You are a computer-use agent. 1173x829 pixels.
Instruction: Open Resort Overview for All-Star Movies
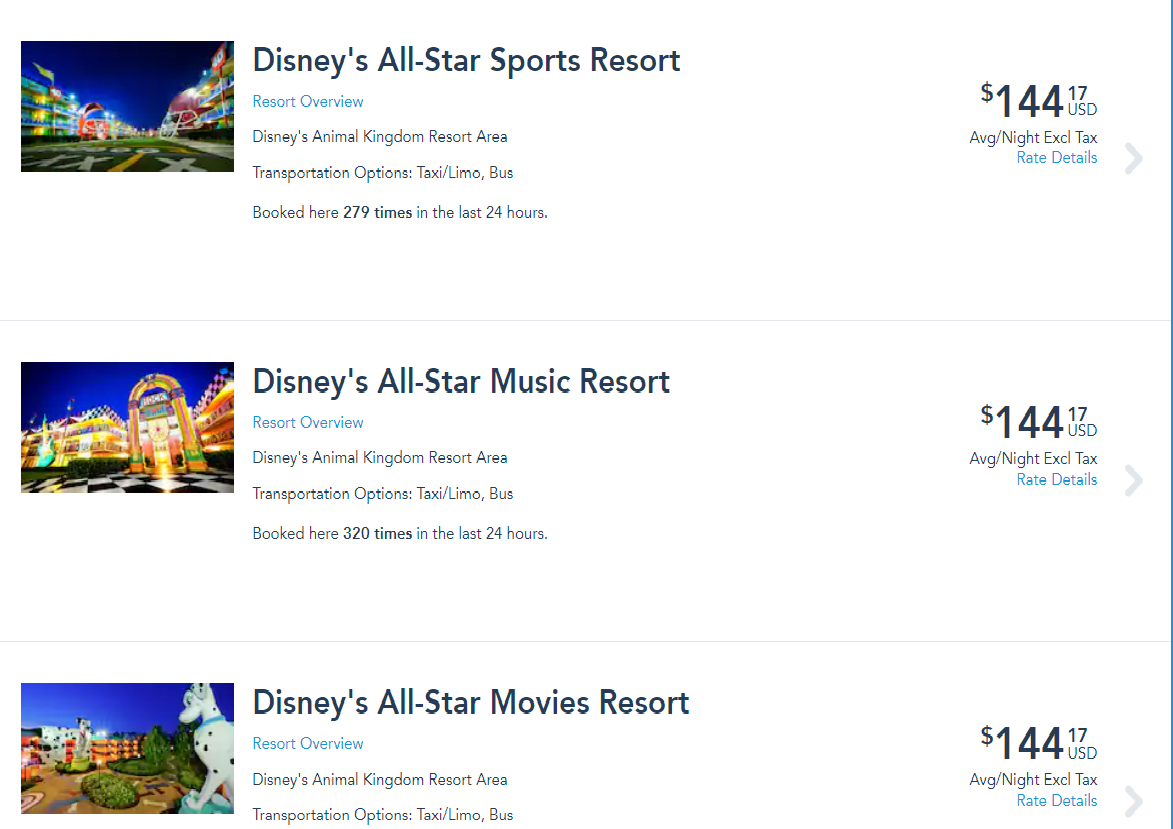307,744
